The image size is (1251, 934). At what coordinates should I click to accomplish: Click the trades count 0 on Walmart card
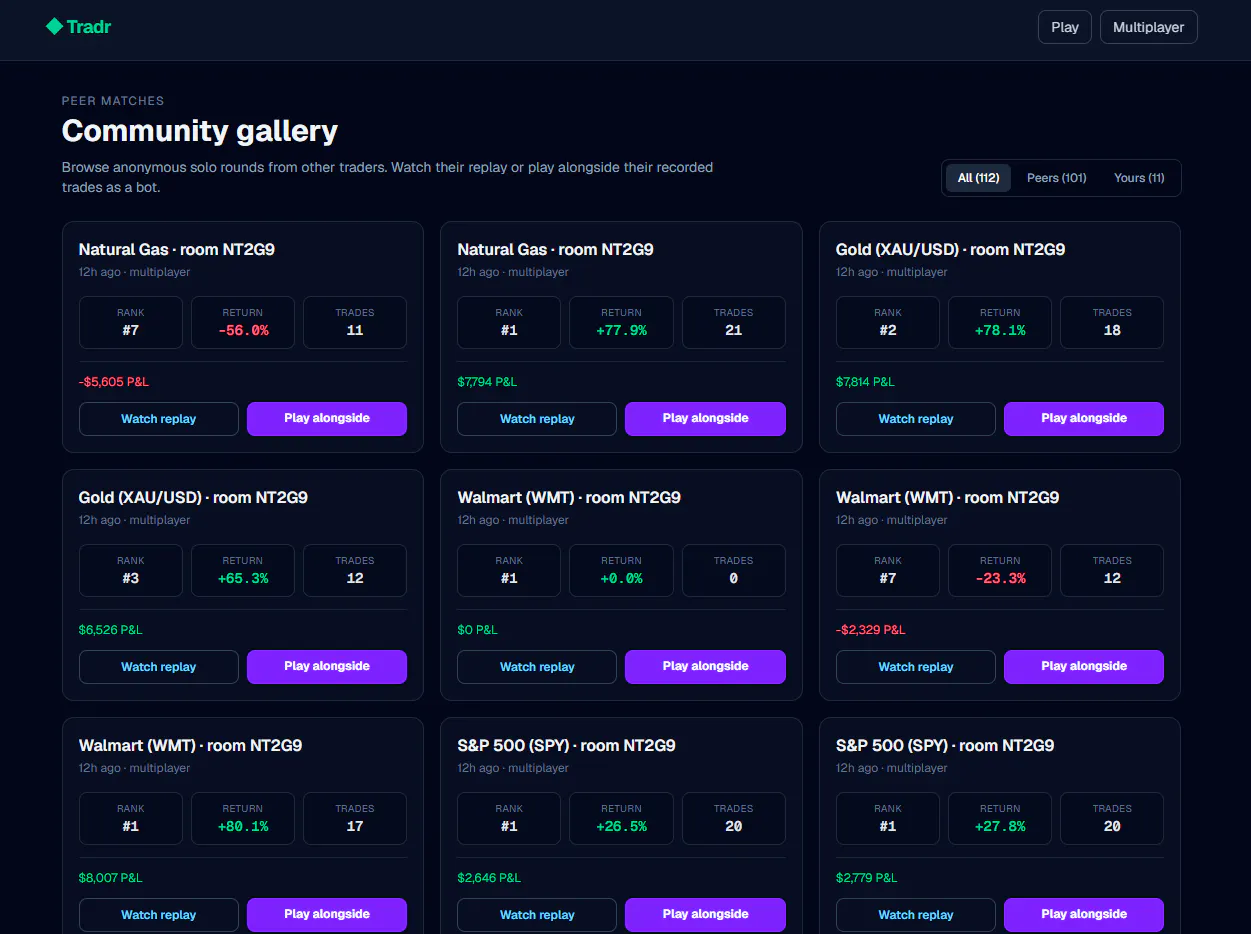(x=734, y=578)
